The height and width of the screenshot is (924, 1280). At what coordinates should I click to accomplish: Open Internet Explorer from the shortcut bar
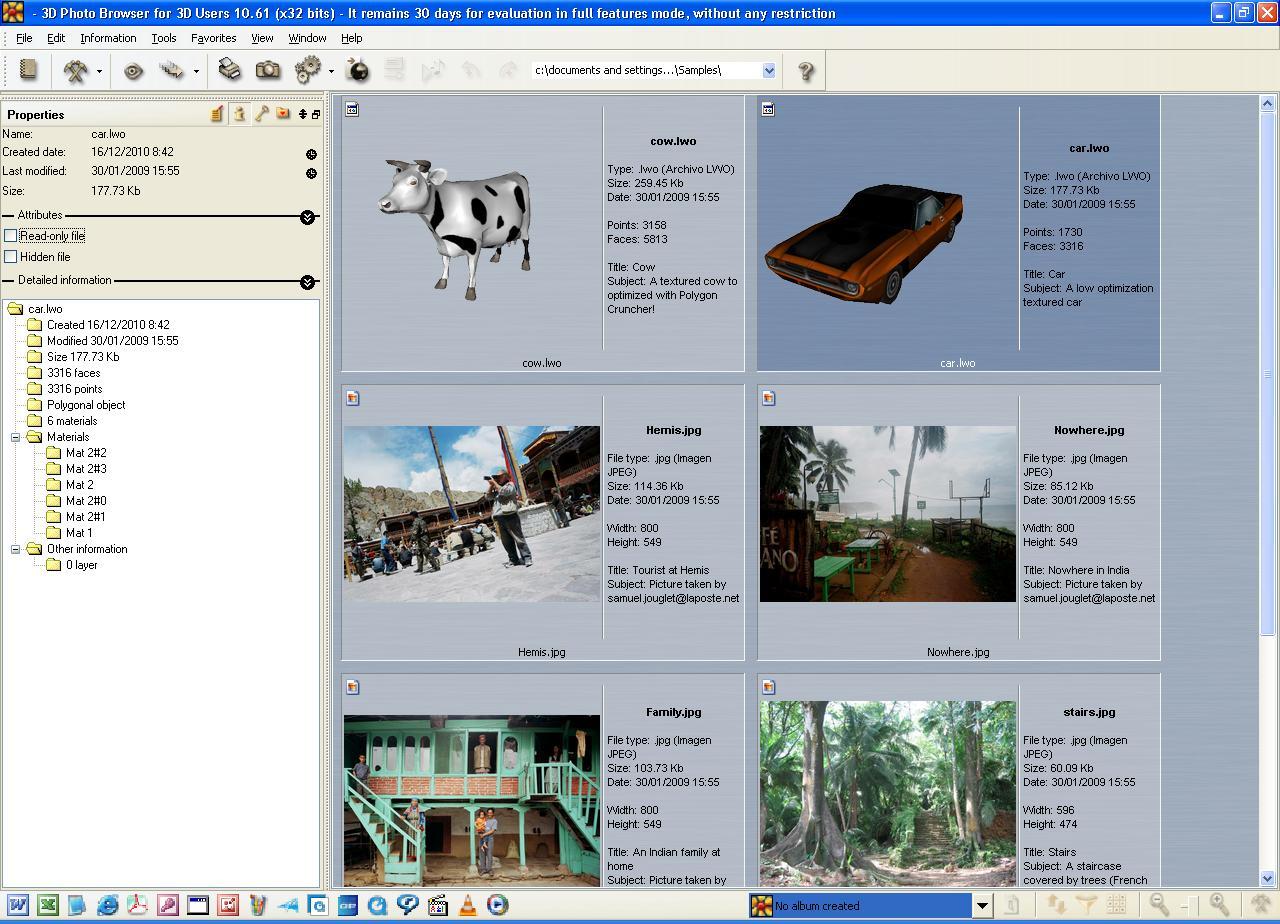[x=107, y=906]
